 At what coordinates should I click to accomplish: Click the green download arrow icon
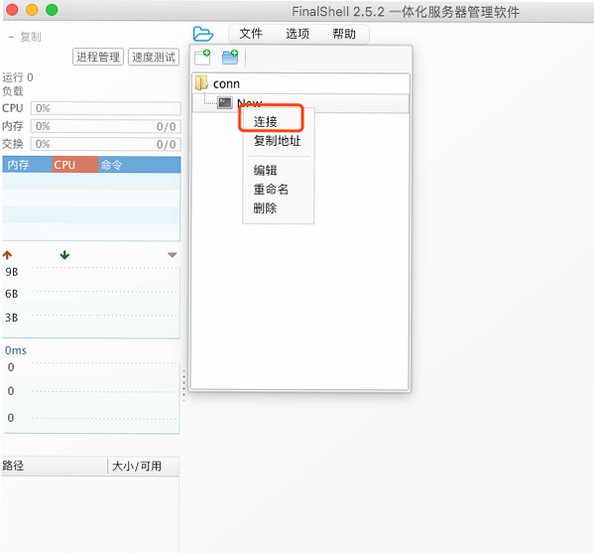[65, 255]
